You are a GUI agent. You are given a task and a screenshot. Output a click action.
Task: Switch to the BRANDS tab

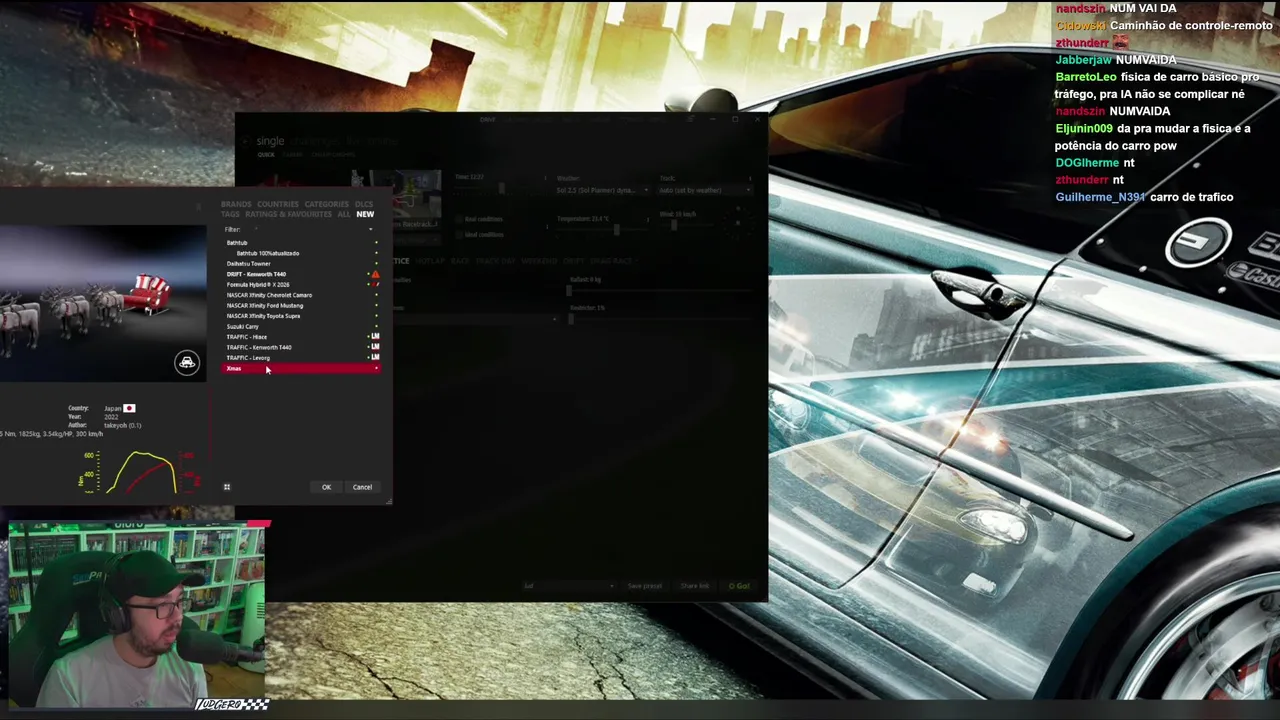236,204
